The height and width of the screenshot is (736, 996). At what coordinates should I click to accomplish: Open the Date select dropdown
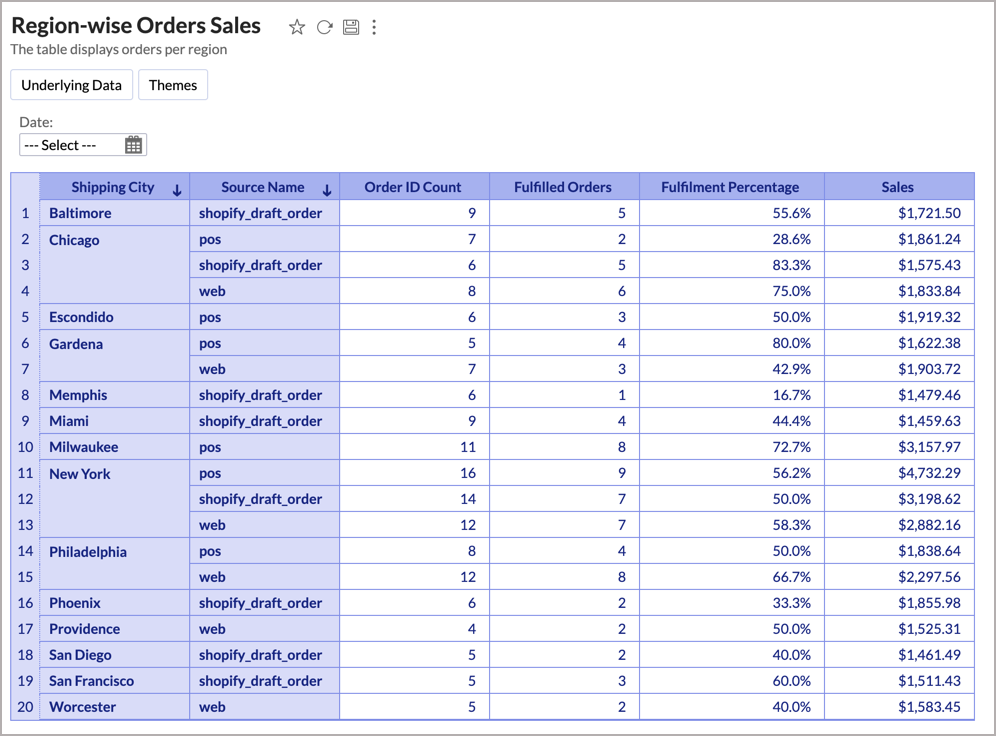(70, 145)
